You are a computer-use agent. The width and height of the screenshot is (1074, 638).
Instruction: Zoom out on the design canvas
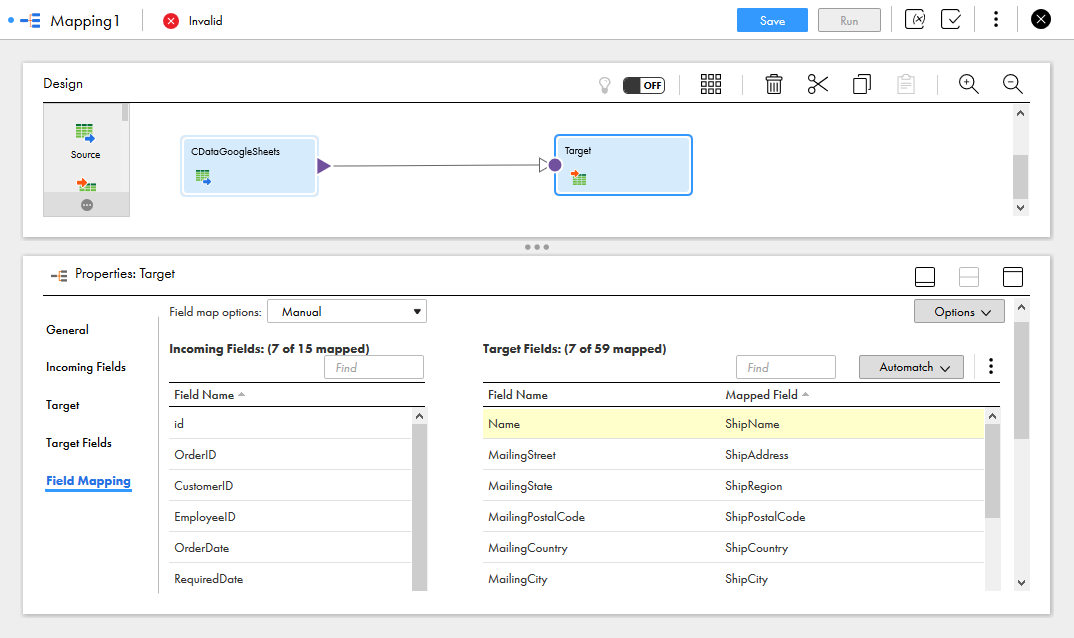tap(1012, 85)
